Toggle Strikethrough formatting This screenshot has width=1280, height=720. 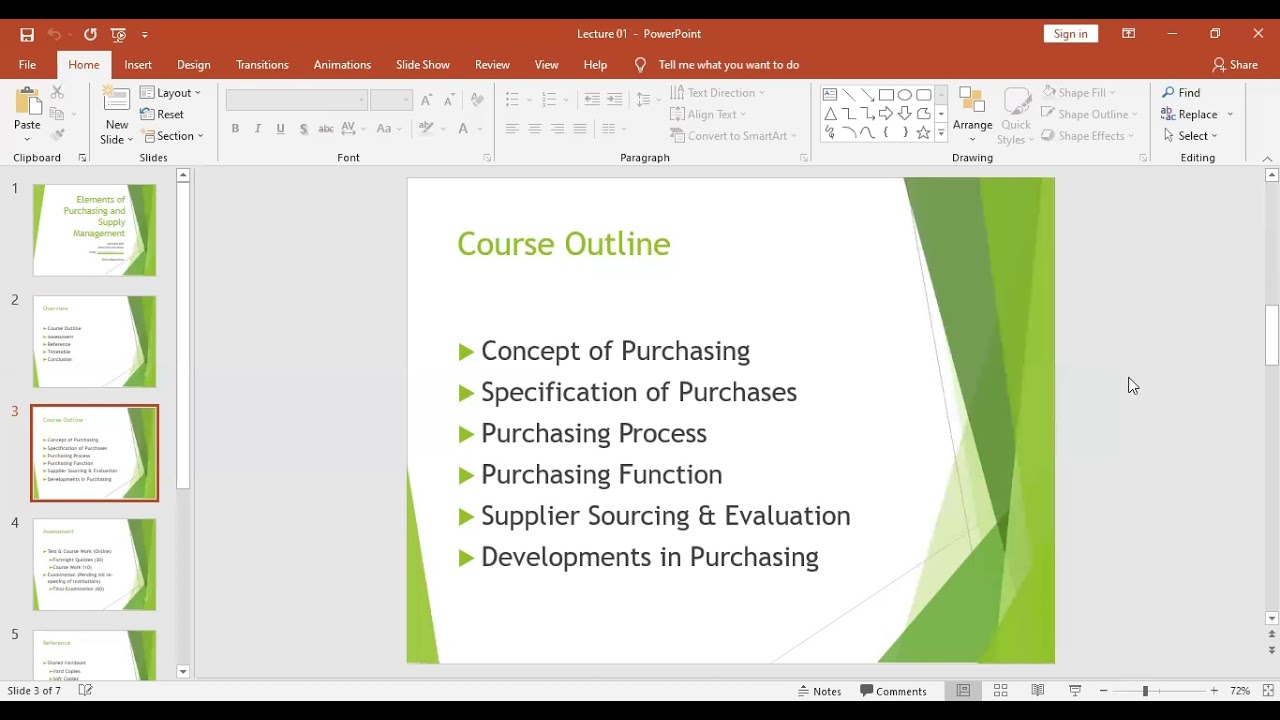tap(326, 129)
